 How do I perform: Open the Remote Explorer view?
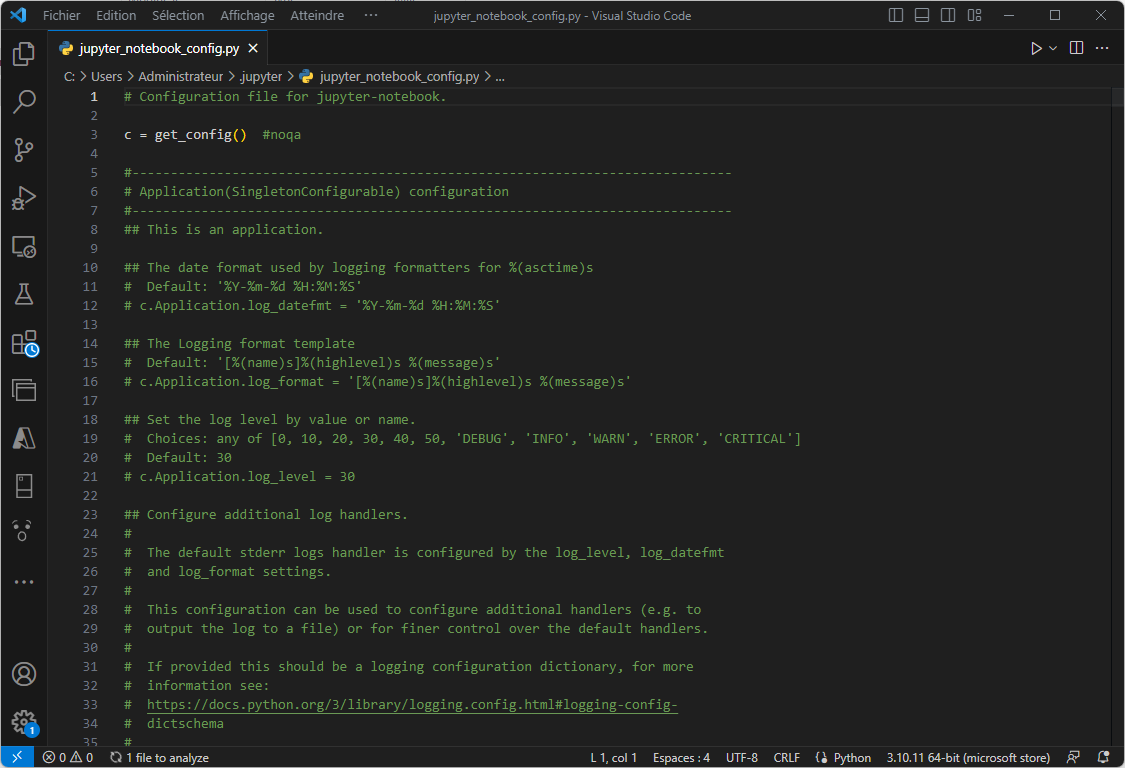[x=24, y=246]
